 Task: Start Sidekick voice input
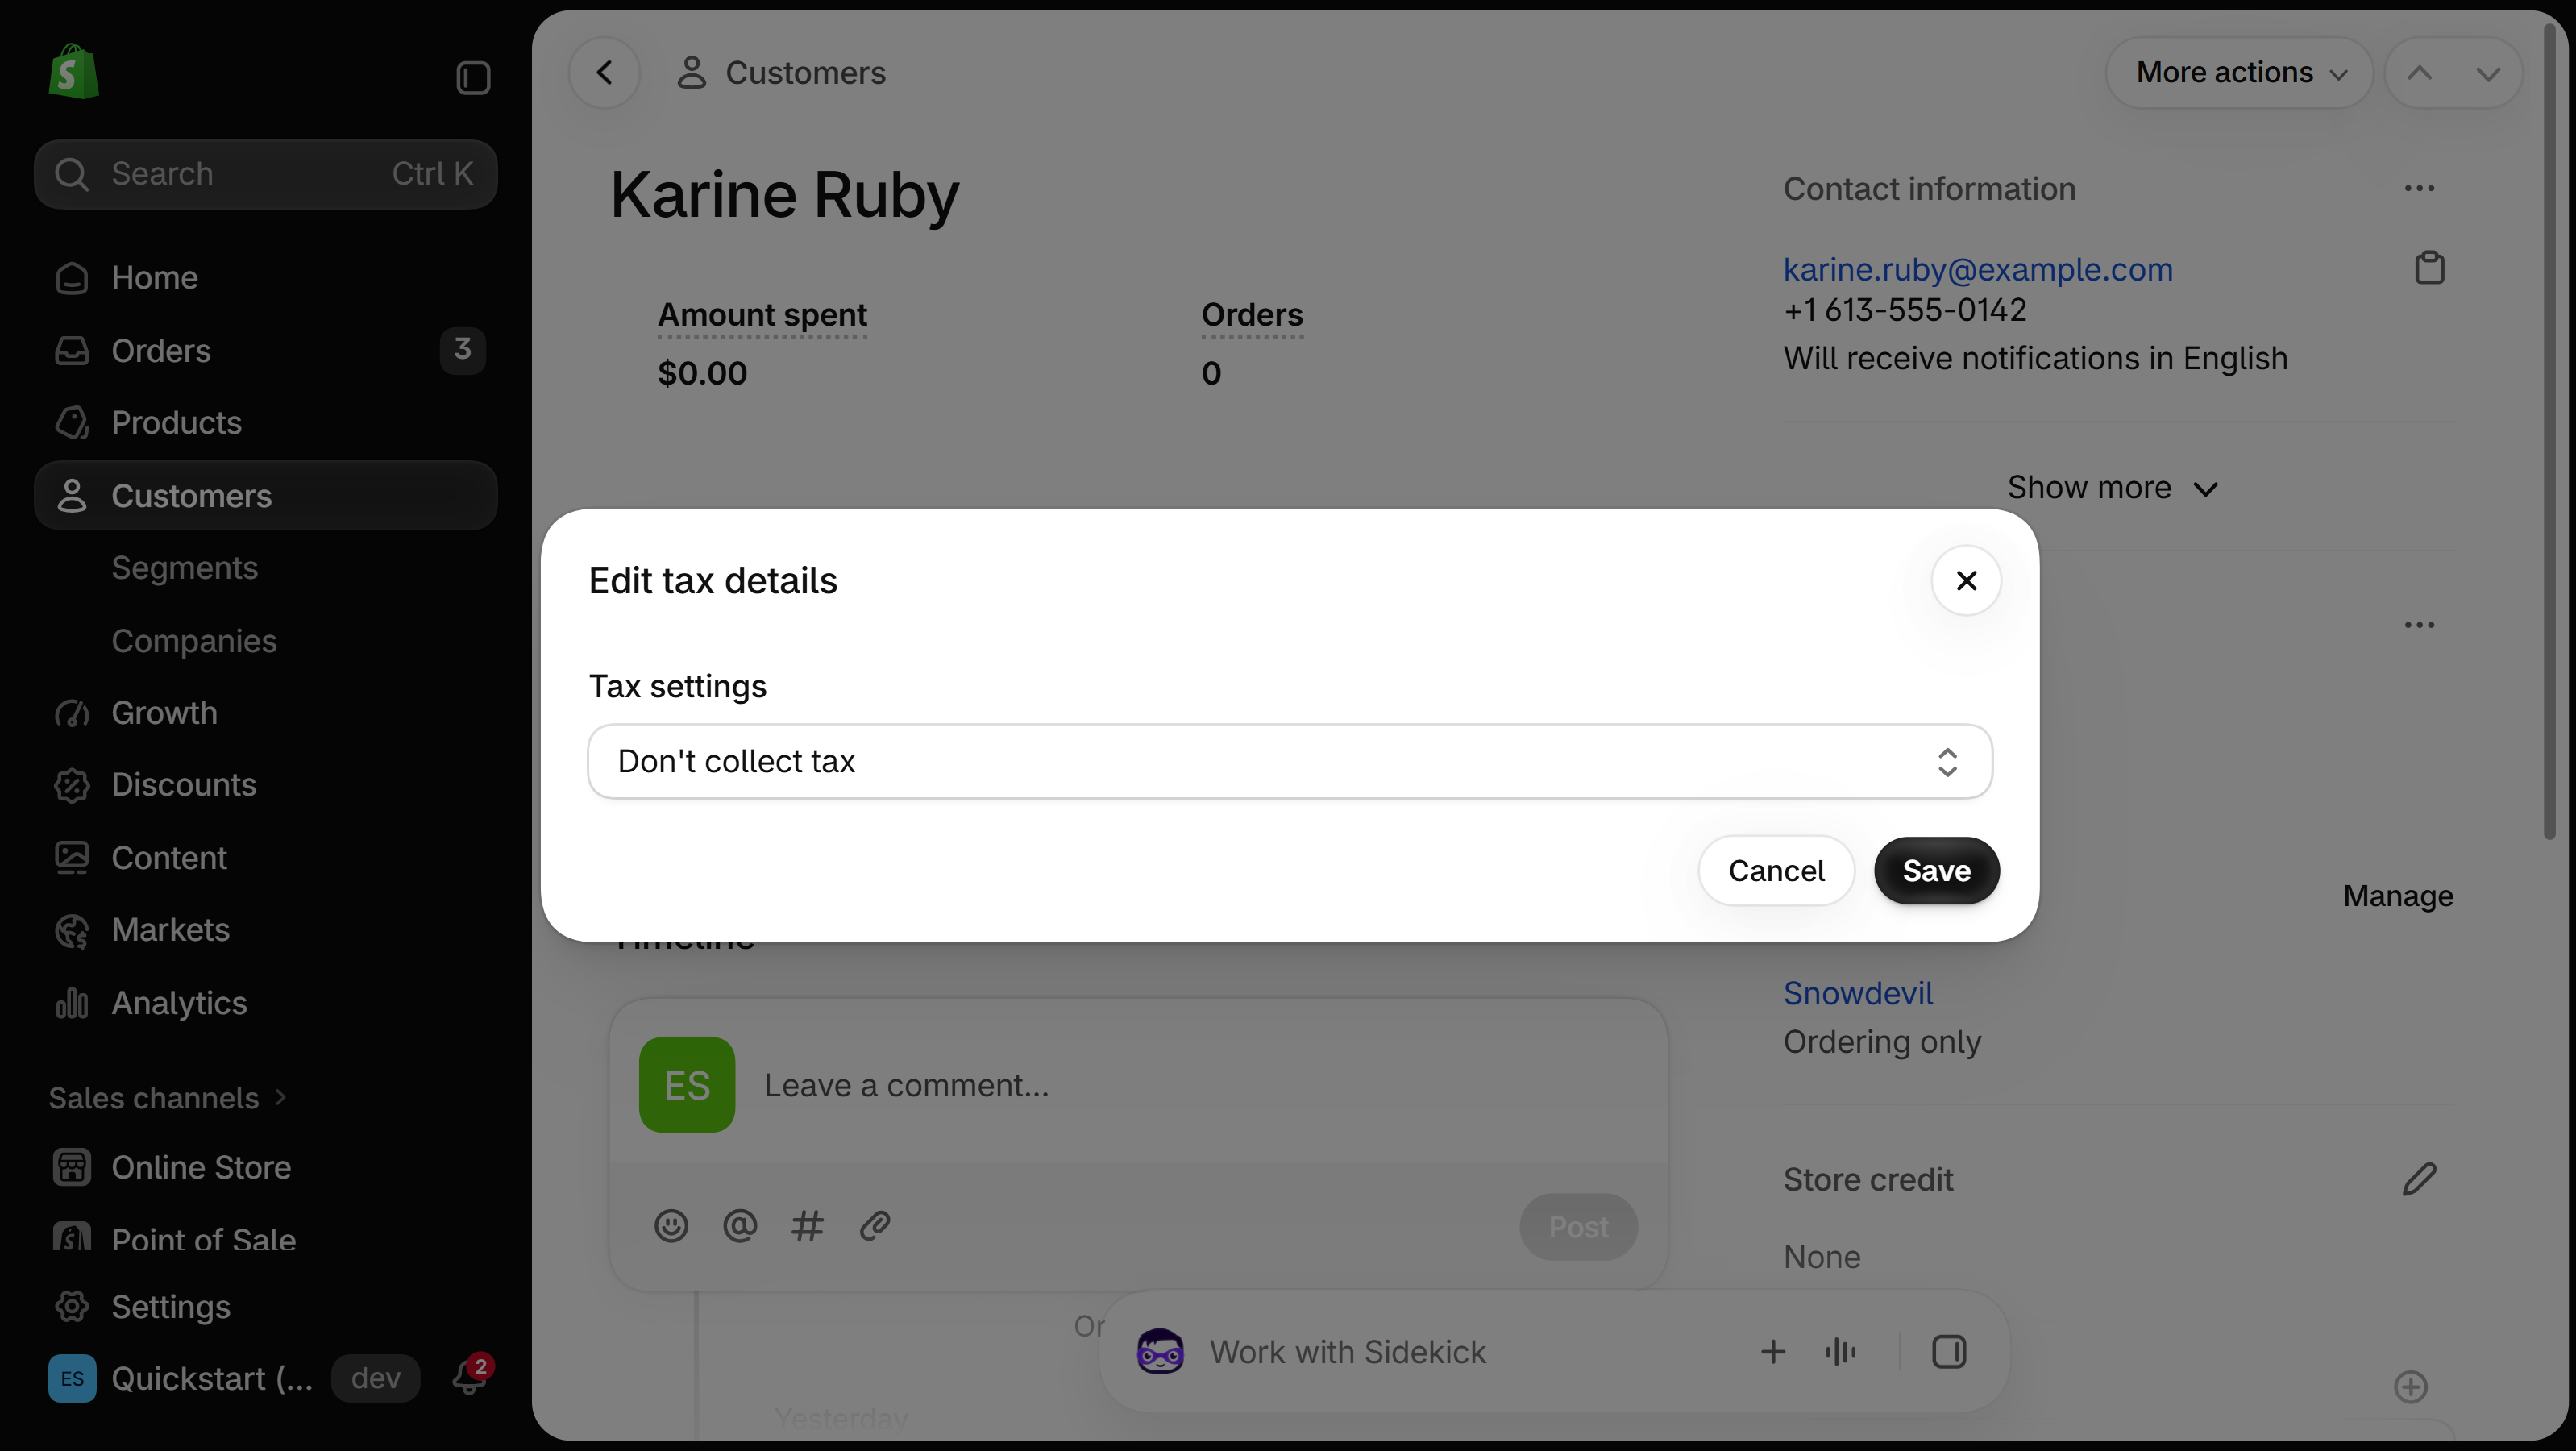(x=1840, y=1352)
